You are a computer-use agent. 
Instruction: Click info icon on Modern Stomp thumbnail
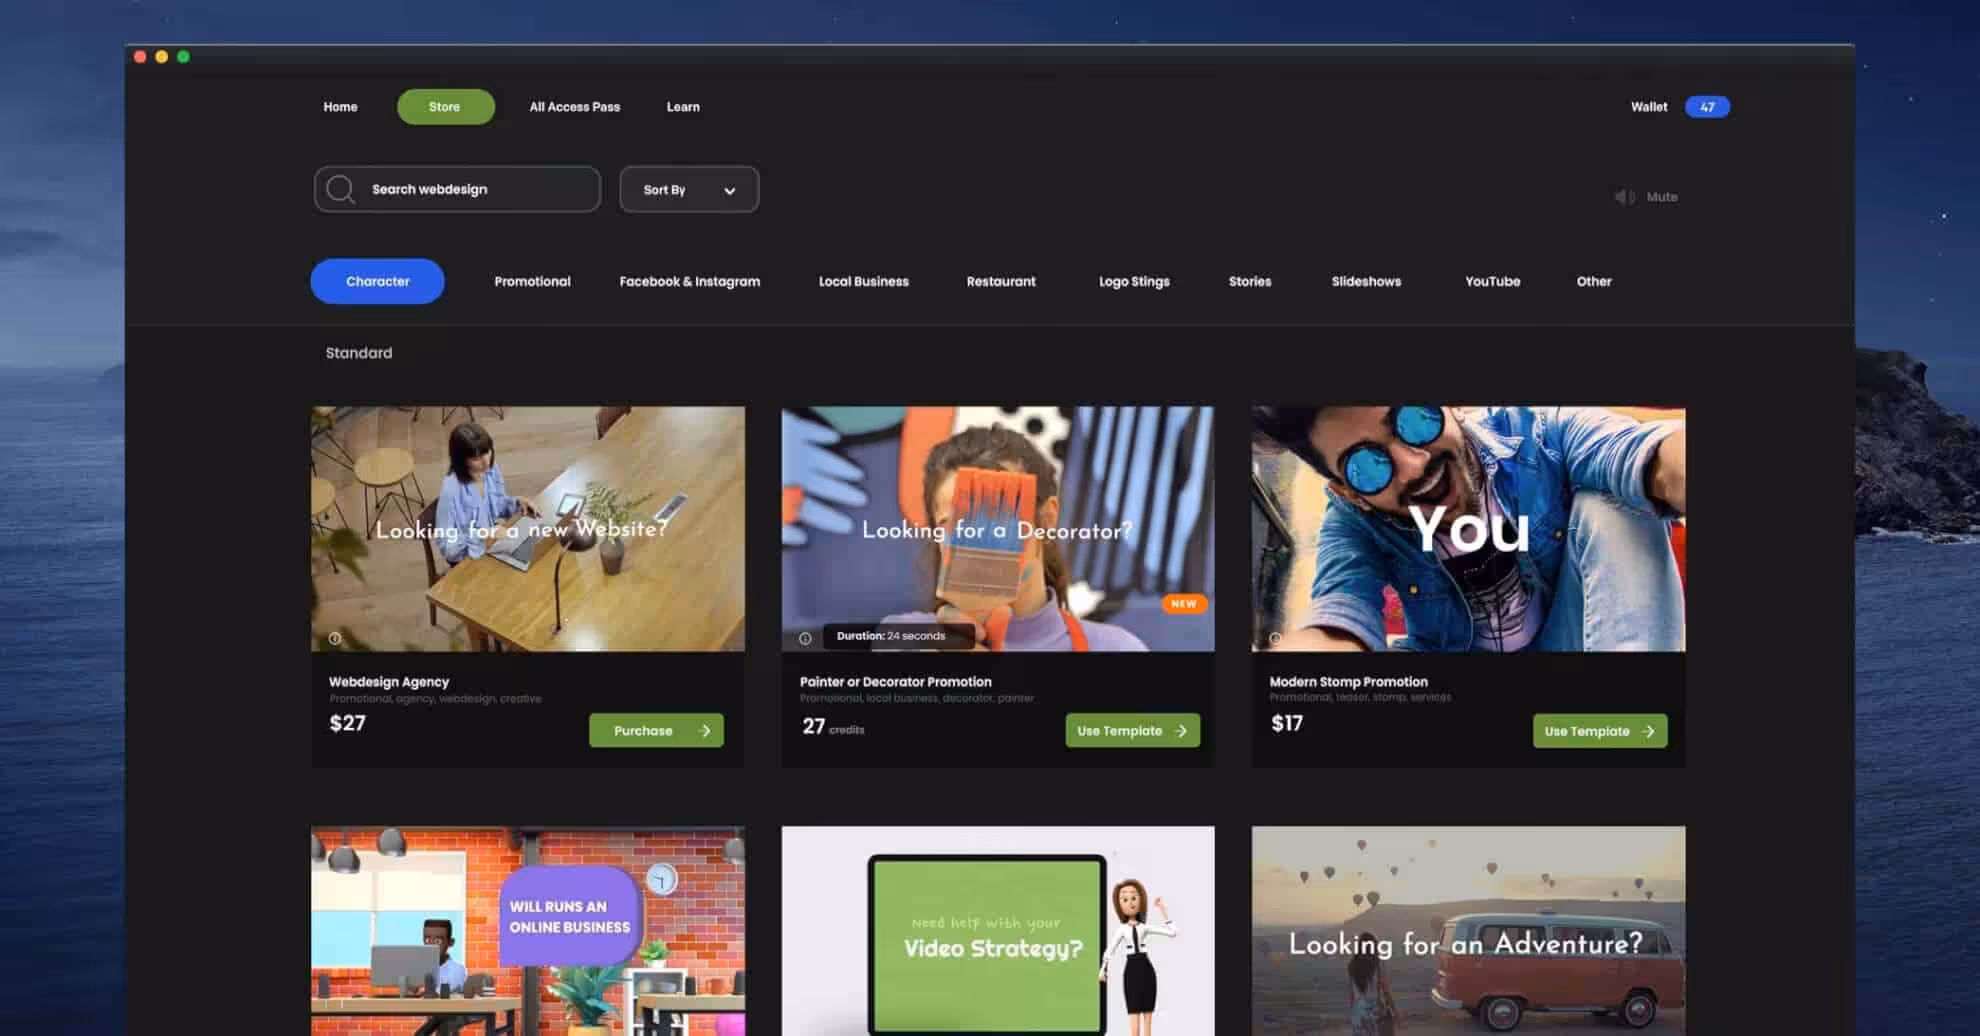tap(1275, 638)
